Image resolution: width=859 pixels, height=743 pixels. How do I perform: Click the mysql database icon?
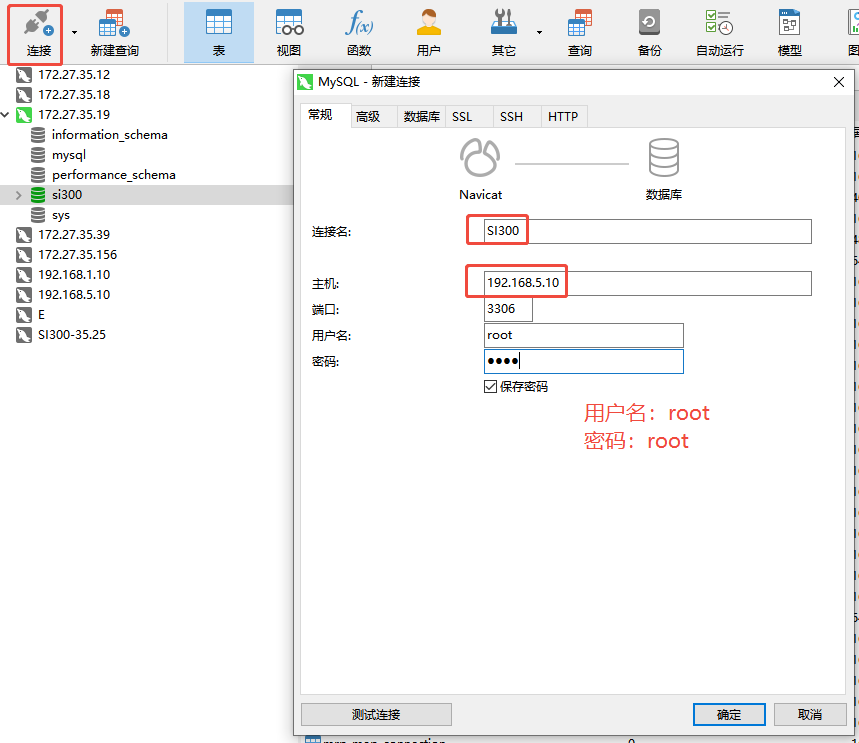coord(38,155)
